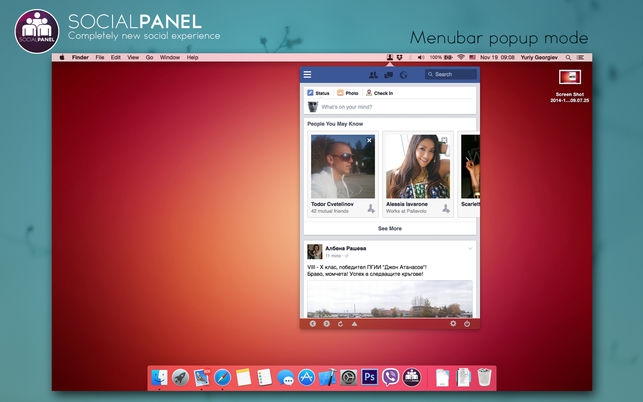Open the Trash in the Dock
Screen dimensions: 643x402
pyautogui.click(x=484, y=377)
